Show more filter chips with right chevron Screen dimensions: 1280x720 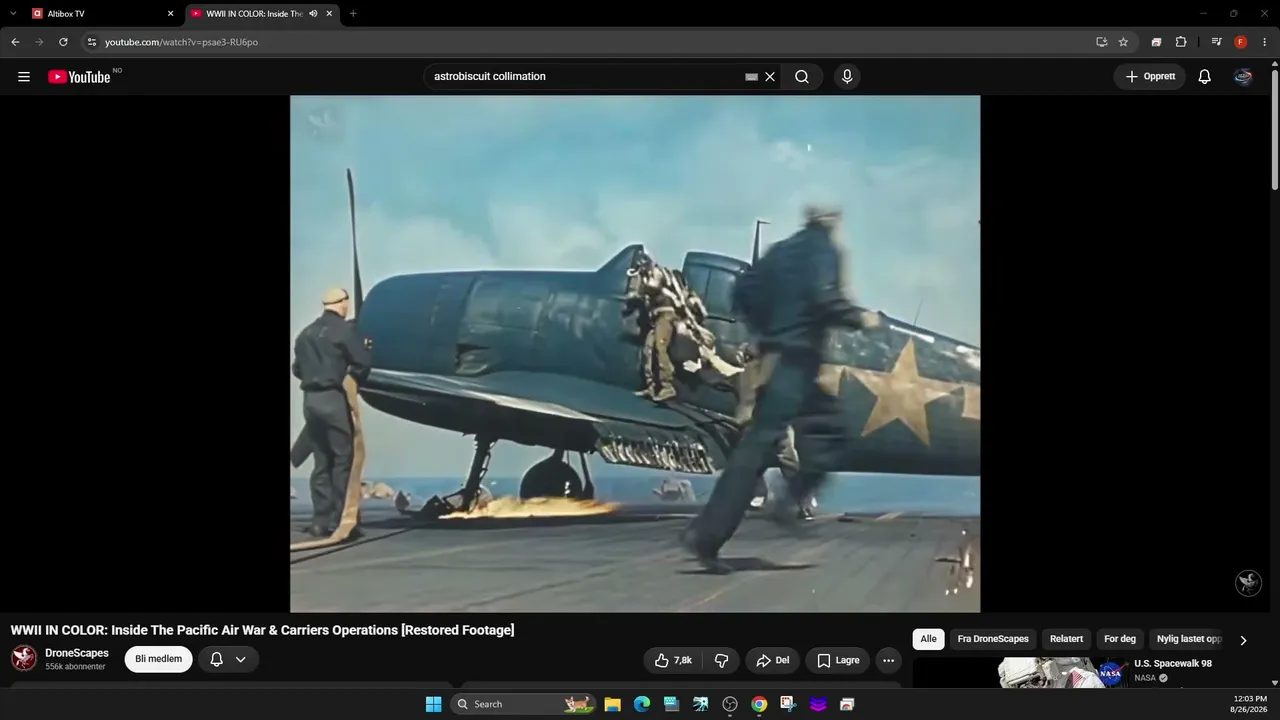pyautogui.click(x=1243, y=640)
